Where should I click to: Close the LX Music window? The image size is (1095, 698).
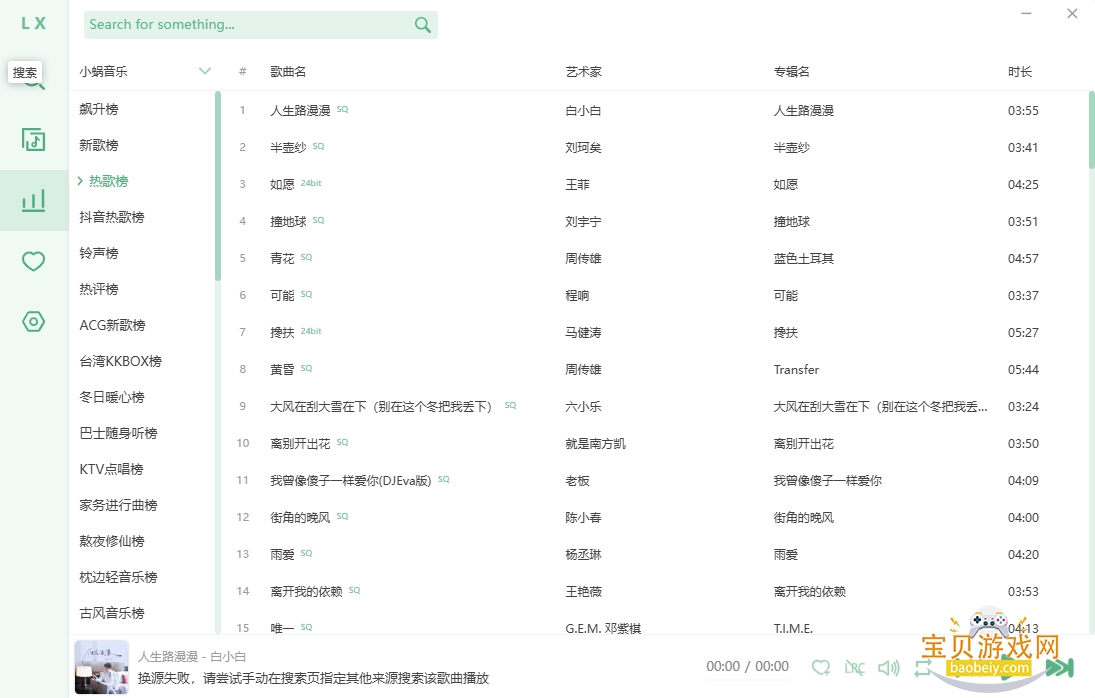(x=1072, y=13)
